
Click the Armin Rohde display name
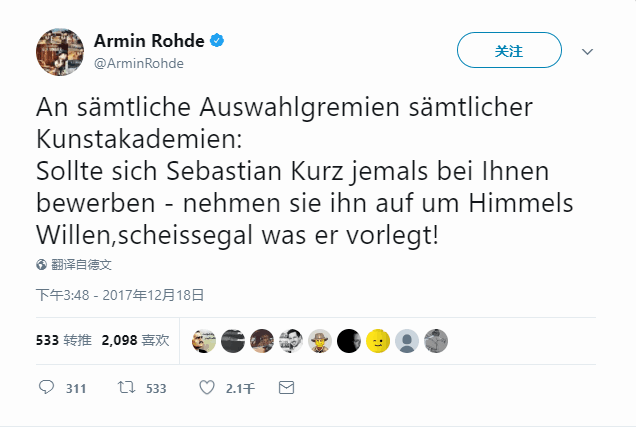pos(148,41)
